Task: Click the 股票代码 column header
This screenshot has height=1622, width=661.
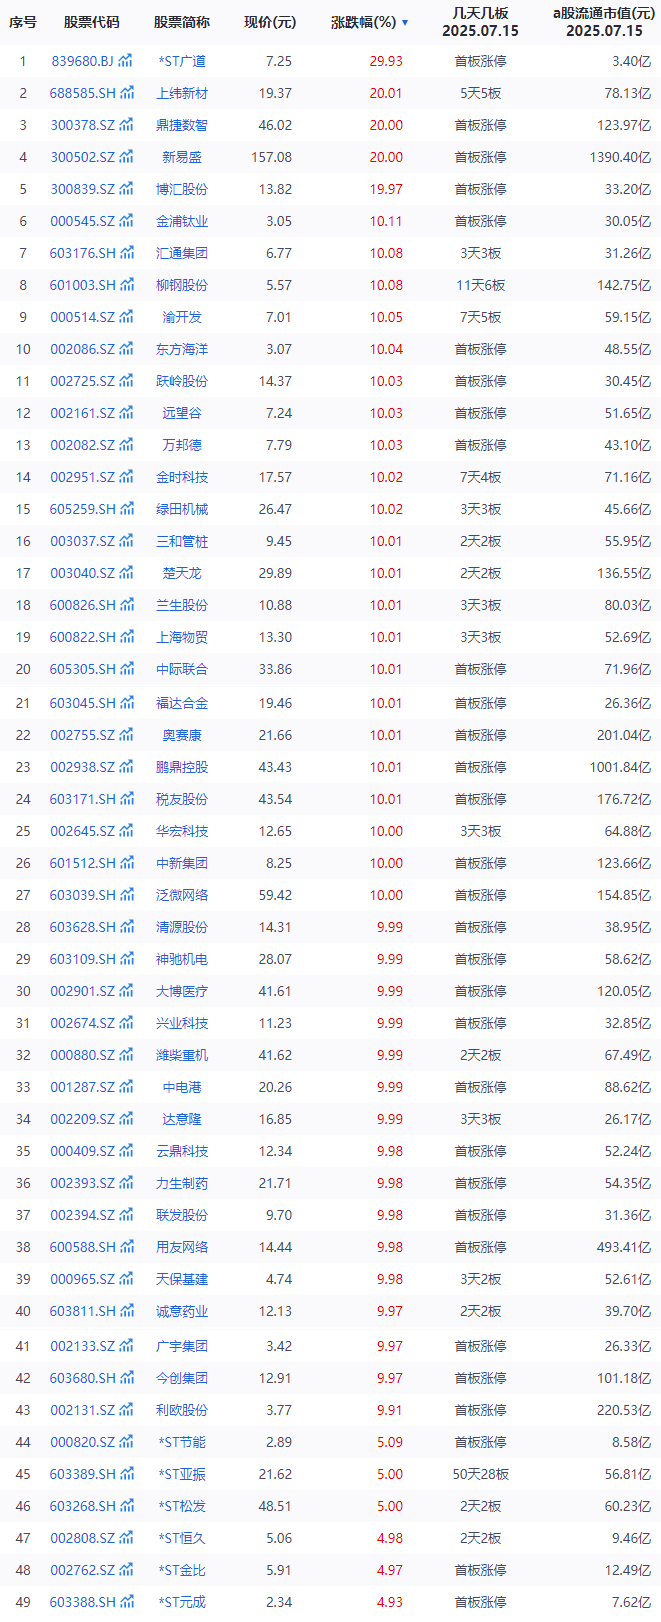Action: pyautogui.click(x=91, y=22)
